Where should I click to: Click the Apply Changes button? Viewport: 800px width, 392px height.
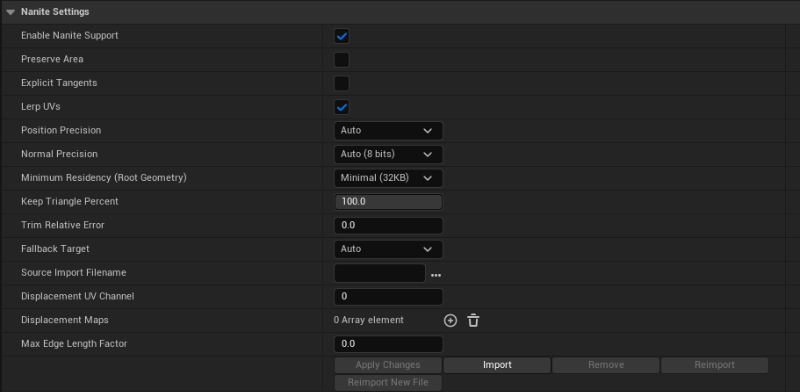(388, 365)
